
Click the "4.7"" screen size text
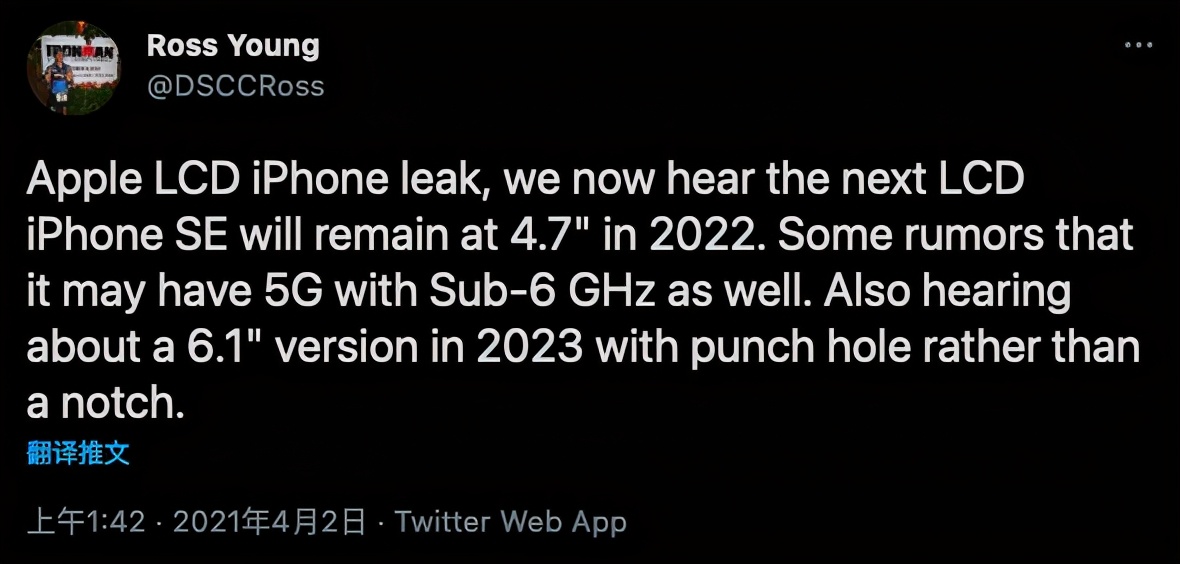(x=543, y=236)
